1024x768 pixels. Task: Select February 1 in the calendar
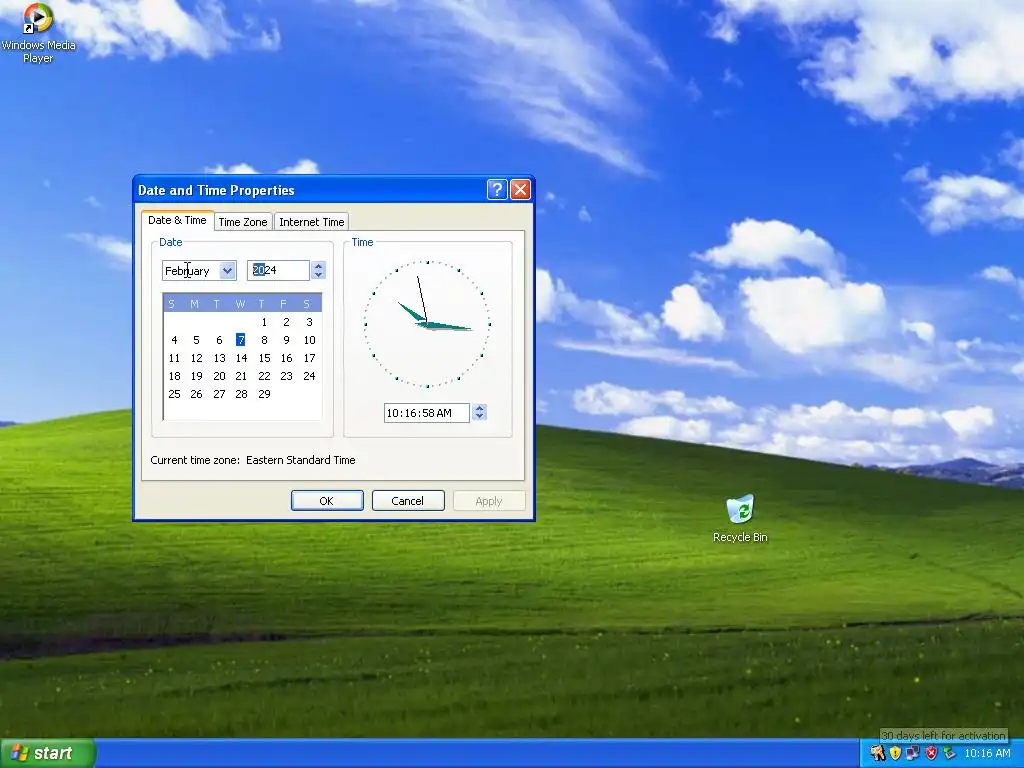[x=264, y=322]
